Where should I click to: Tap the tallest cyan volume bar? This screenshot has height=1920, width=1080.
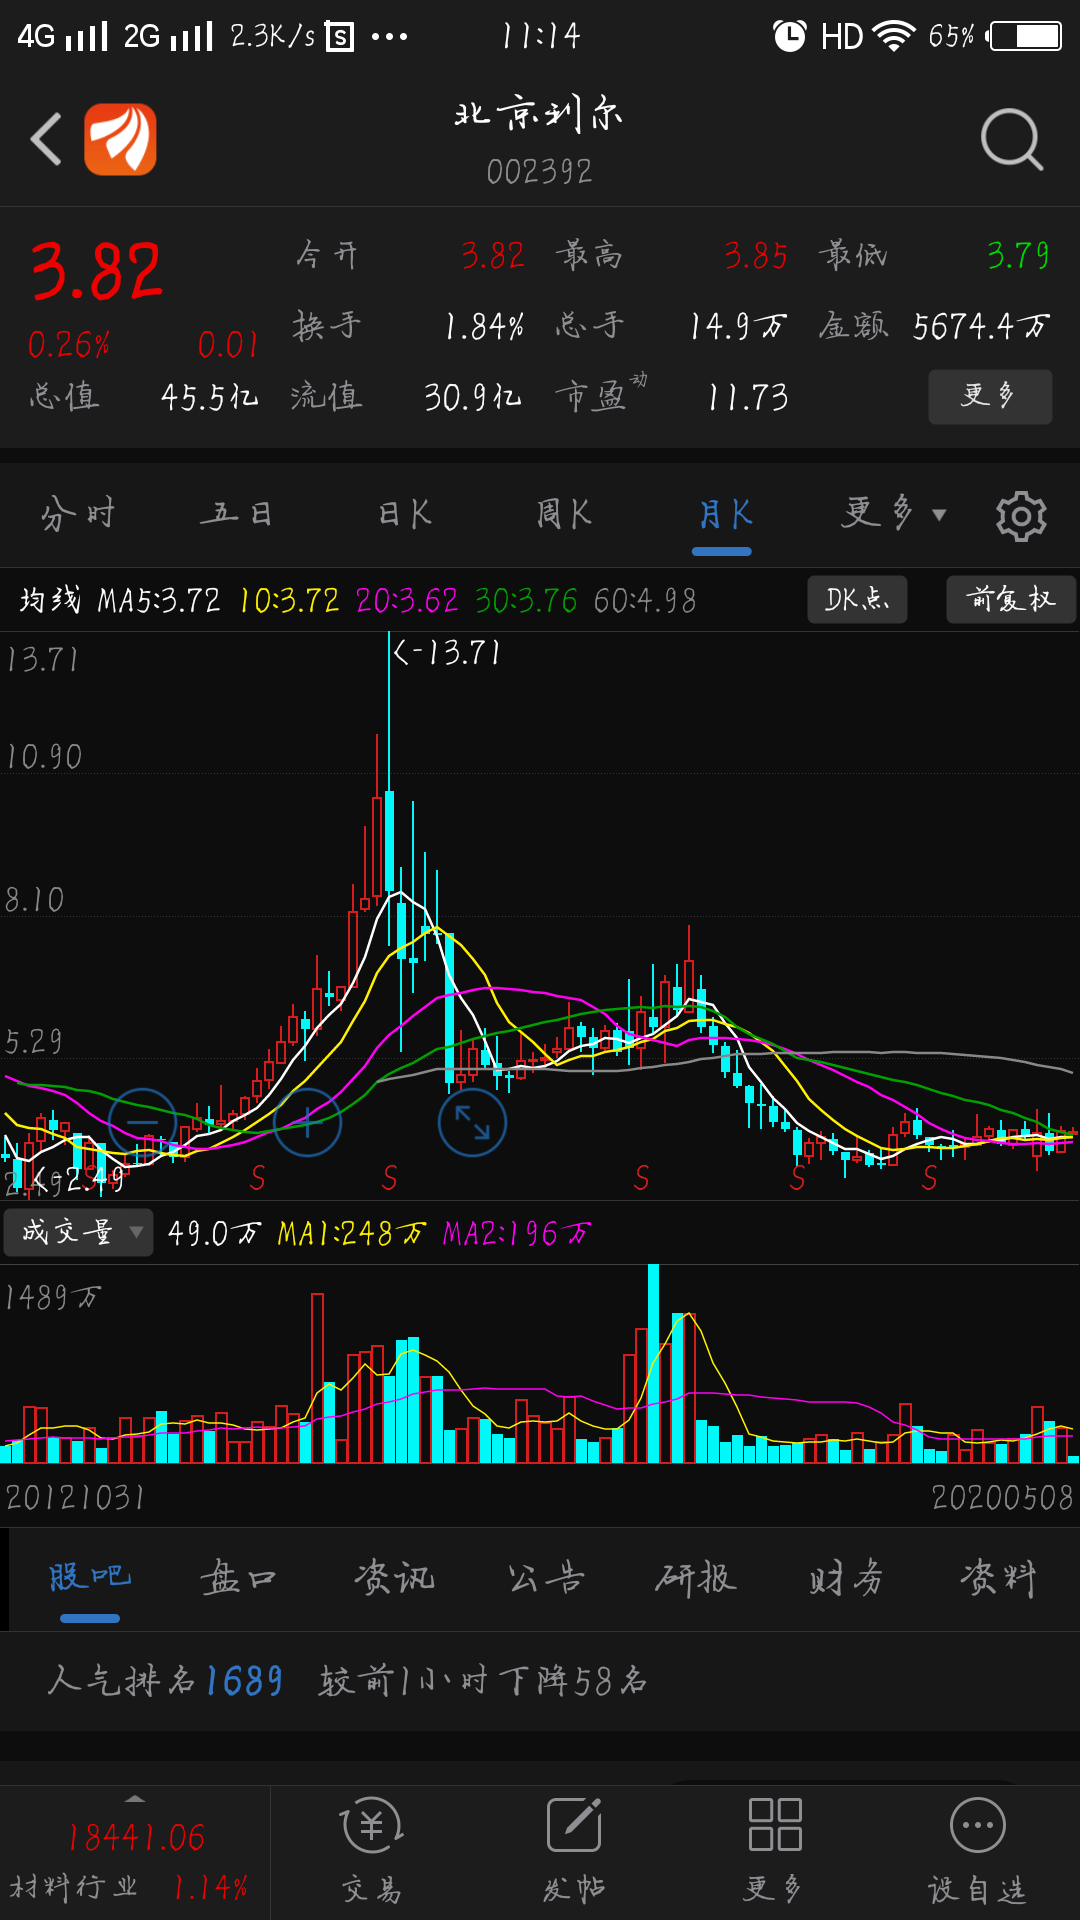653,1363
